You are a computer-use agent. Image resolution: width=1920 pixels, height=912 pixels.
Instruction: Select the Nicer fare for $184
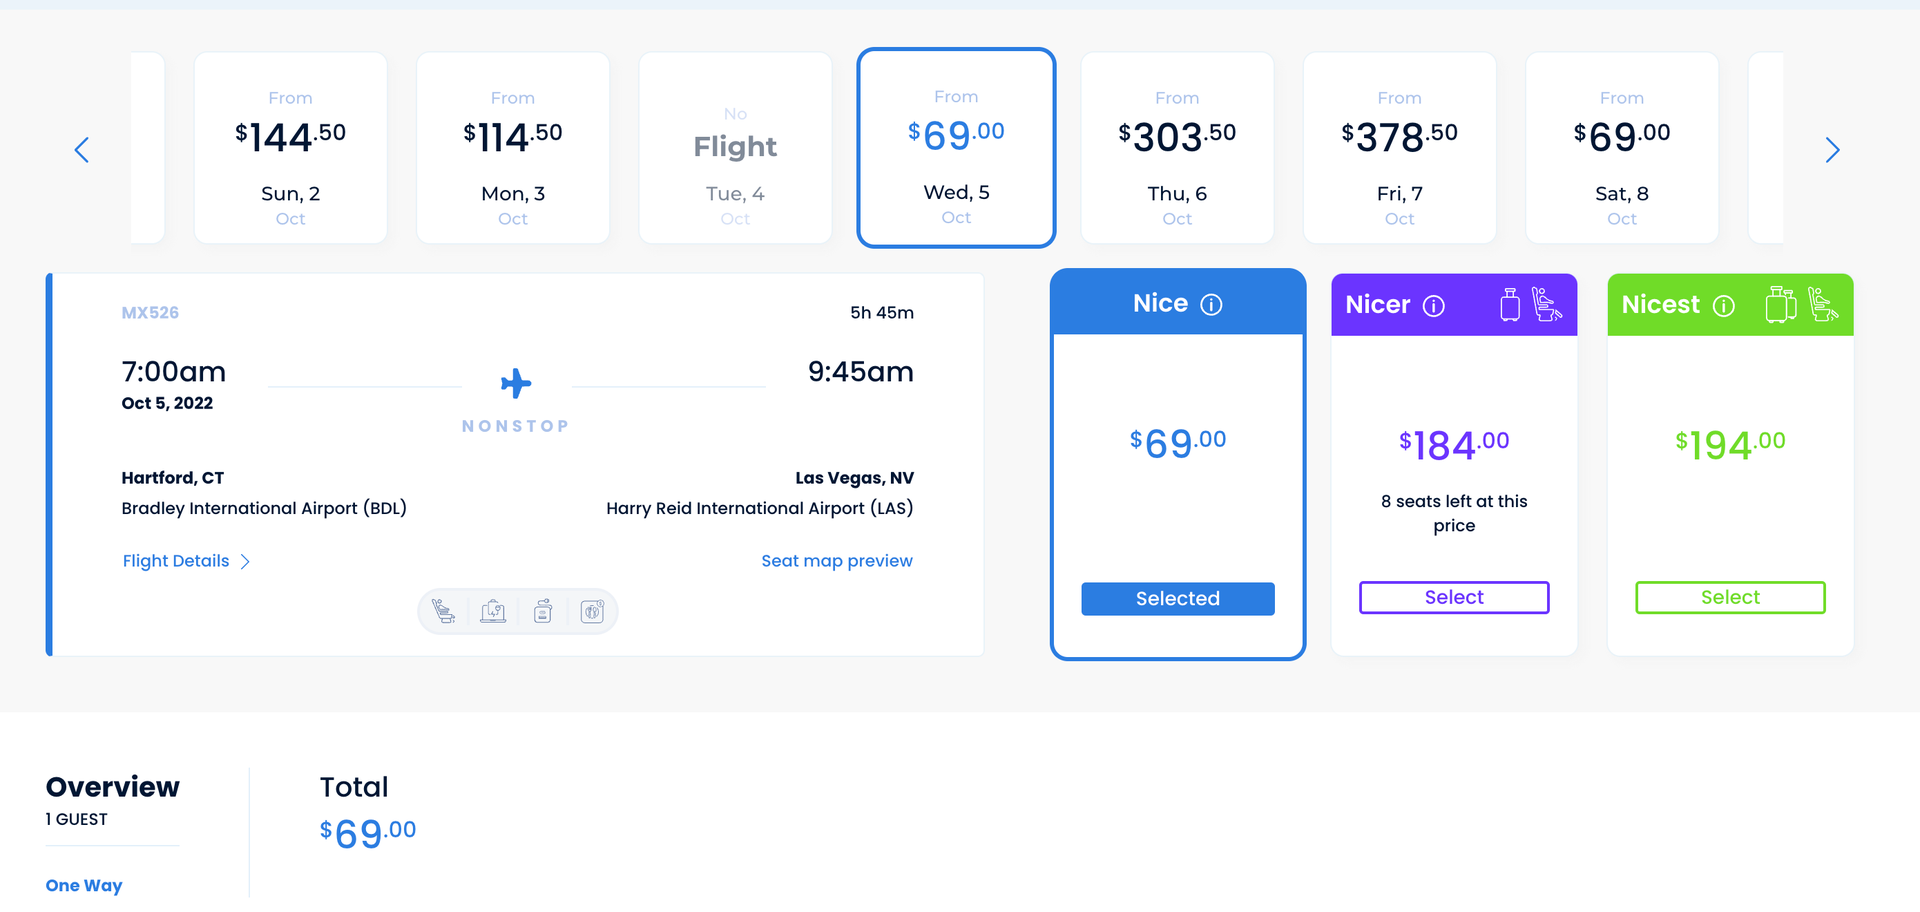pyautogui.click(x=1453, y=597)
